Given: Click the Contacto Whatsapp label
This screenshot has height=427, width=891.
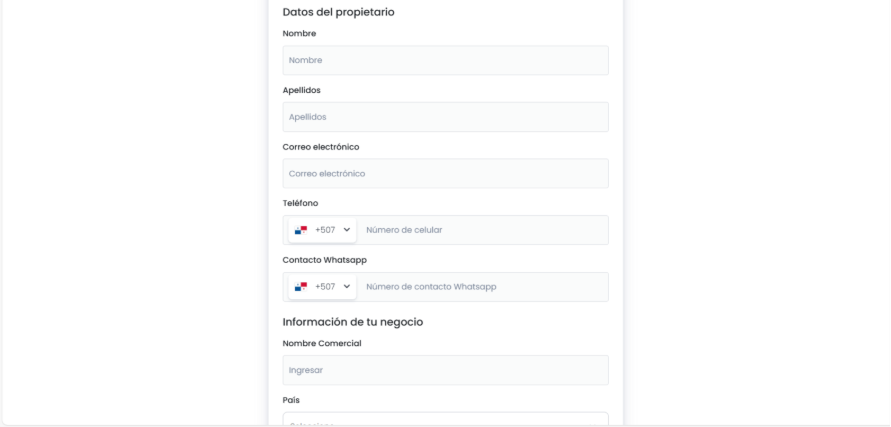Looking at the screenshot, I should (324, 260).
